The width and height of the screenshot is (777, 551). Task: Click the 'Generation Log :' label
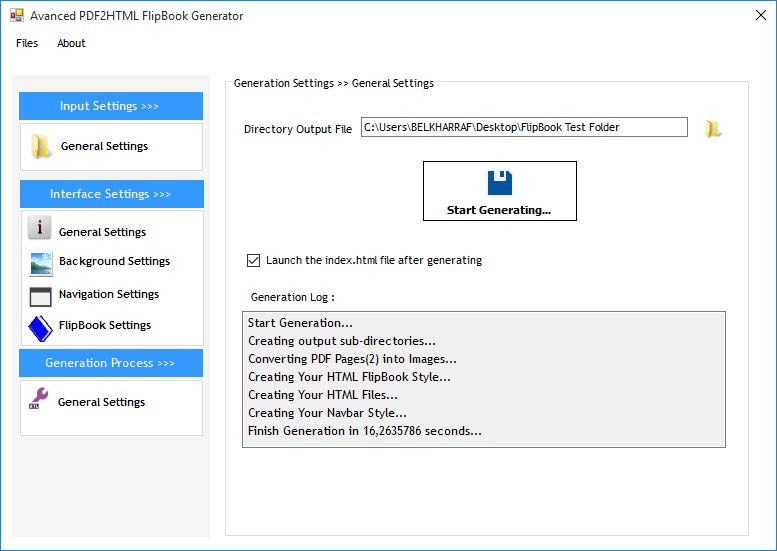pyautogui.click(x=292, y=297)
